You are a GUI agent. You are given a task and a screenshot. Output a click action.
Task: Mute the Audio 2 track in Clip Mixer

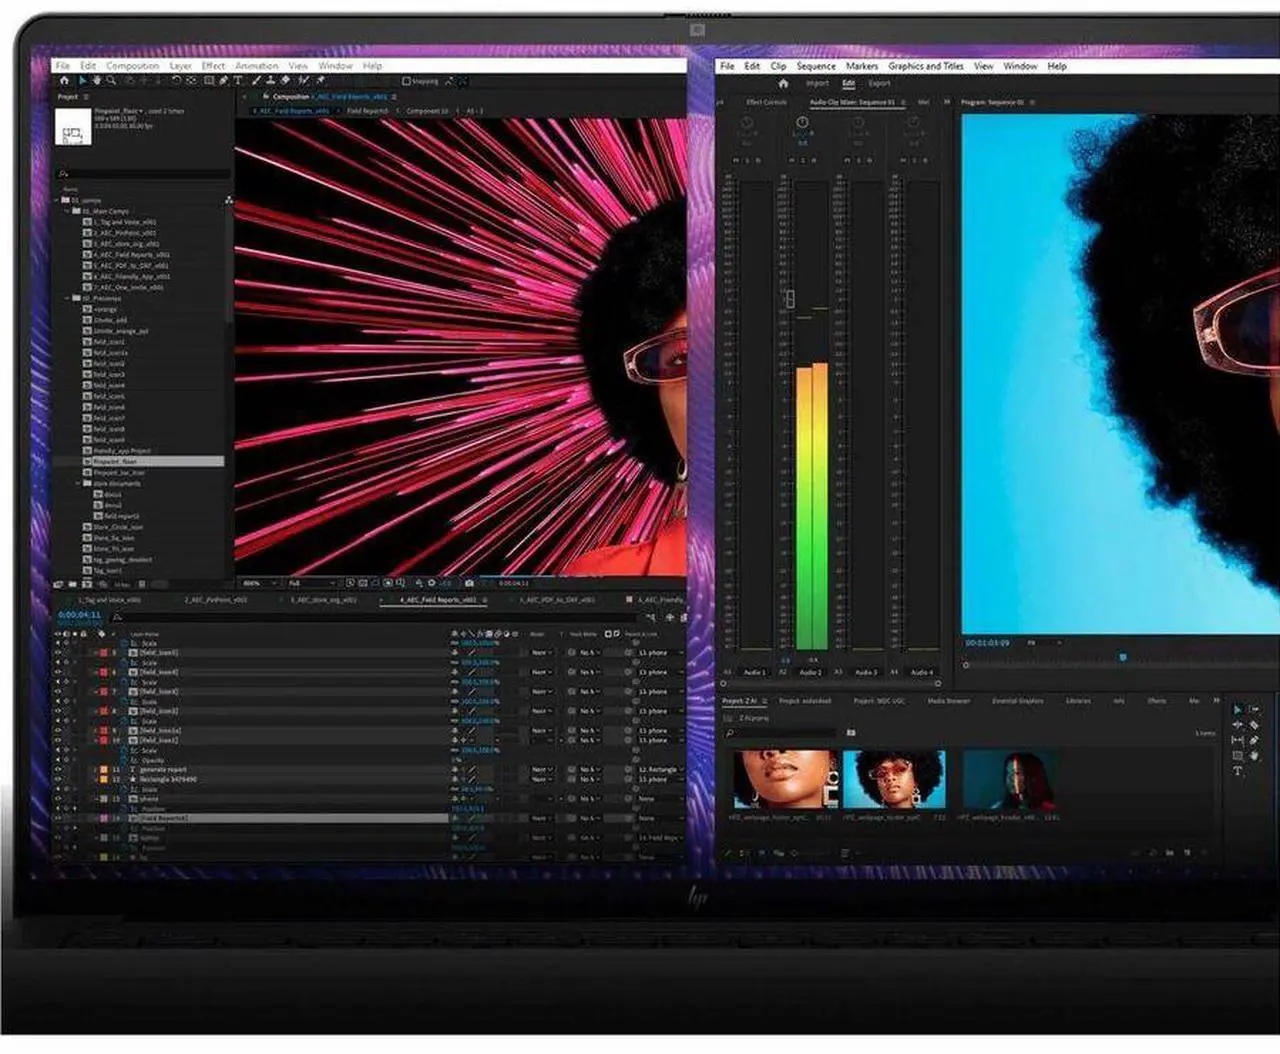(x=792, y=160)
